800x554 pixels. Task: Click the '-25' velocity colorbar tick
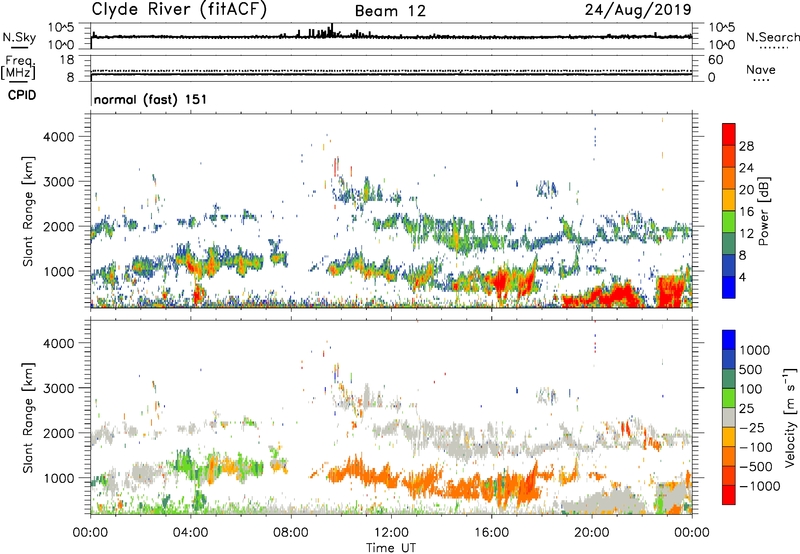[x=752, y=427]
